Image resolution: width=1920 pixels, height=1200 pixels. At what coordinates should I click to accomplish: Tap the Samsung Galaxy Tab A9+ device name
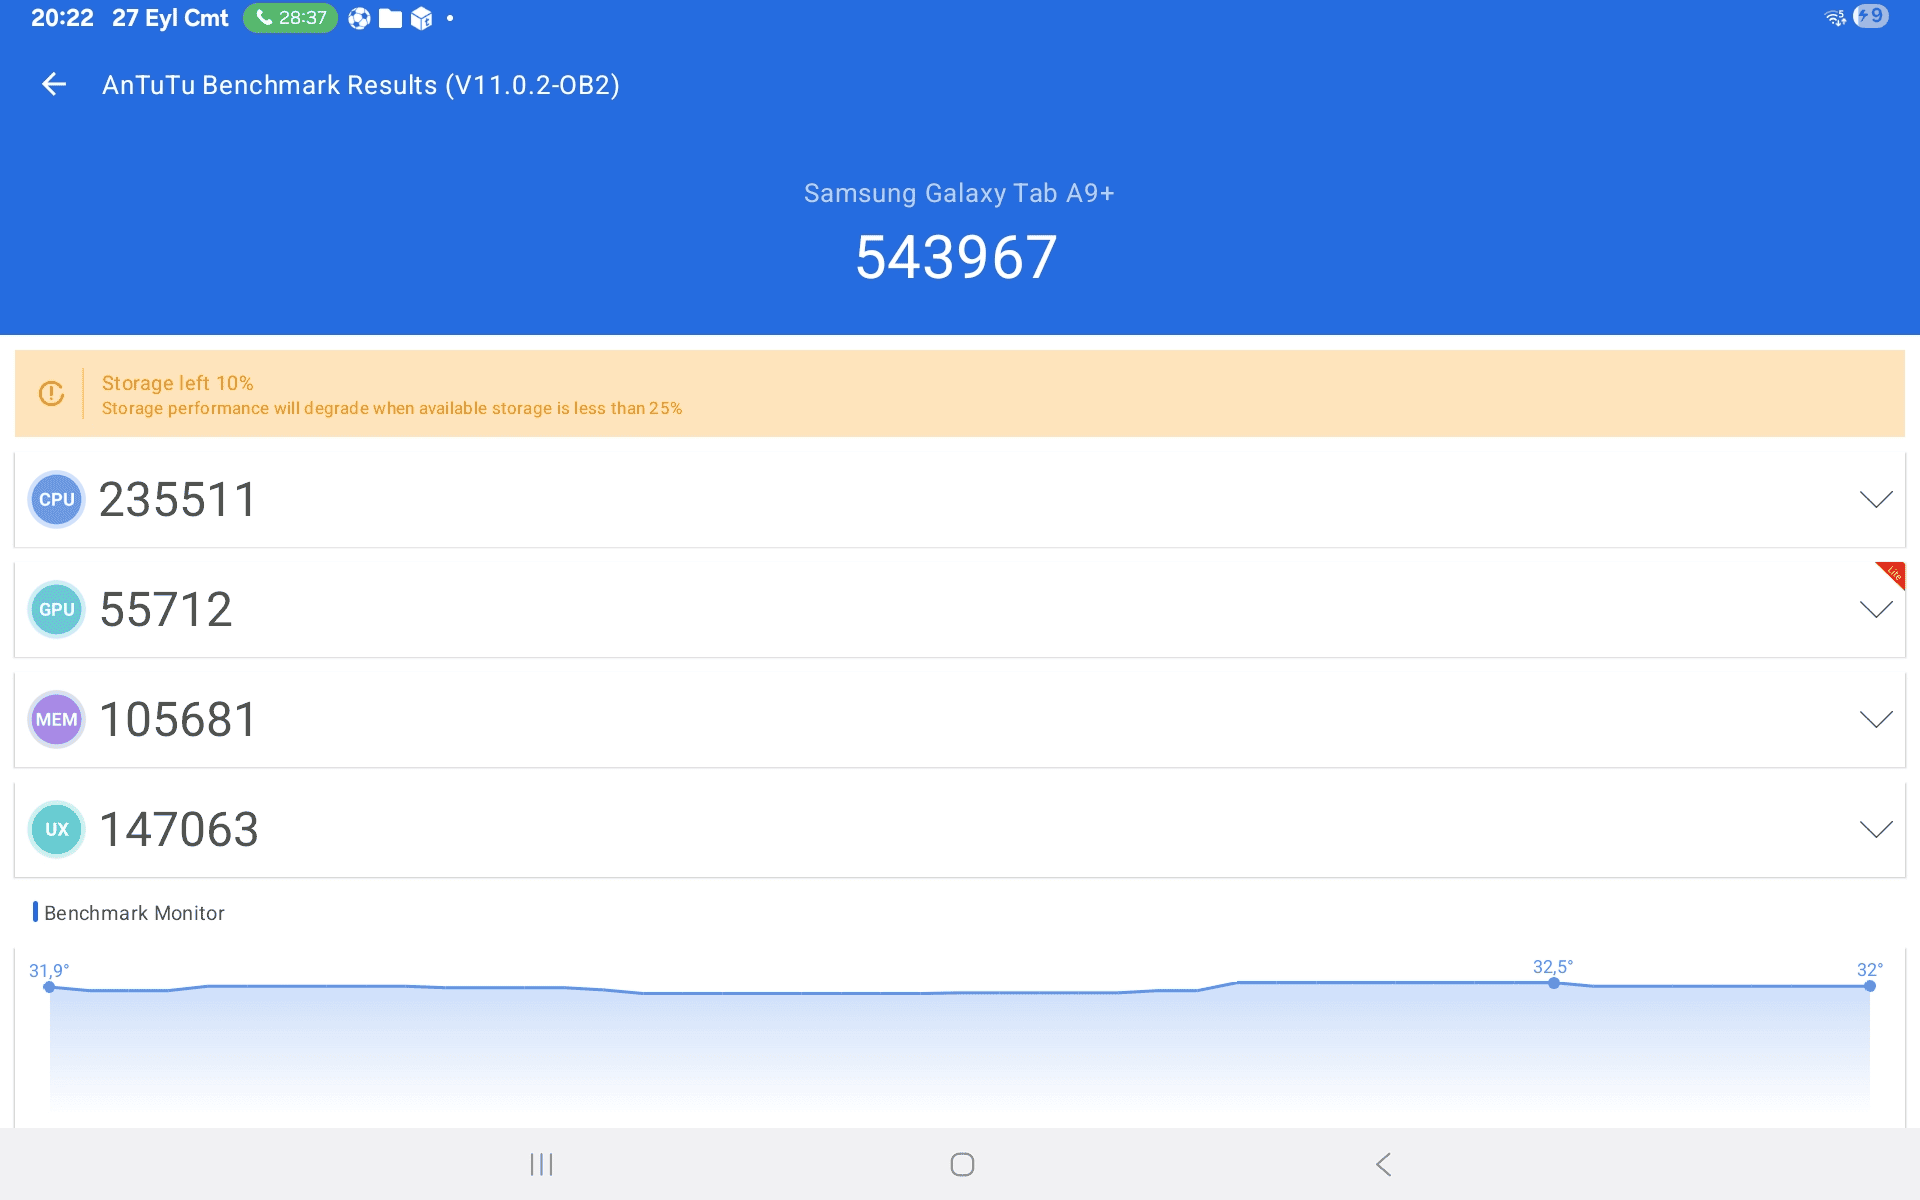[x=959, y=193]
